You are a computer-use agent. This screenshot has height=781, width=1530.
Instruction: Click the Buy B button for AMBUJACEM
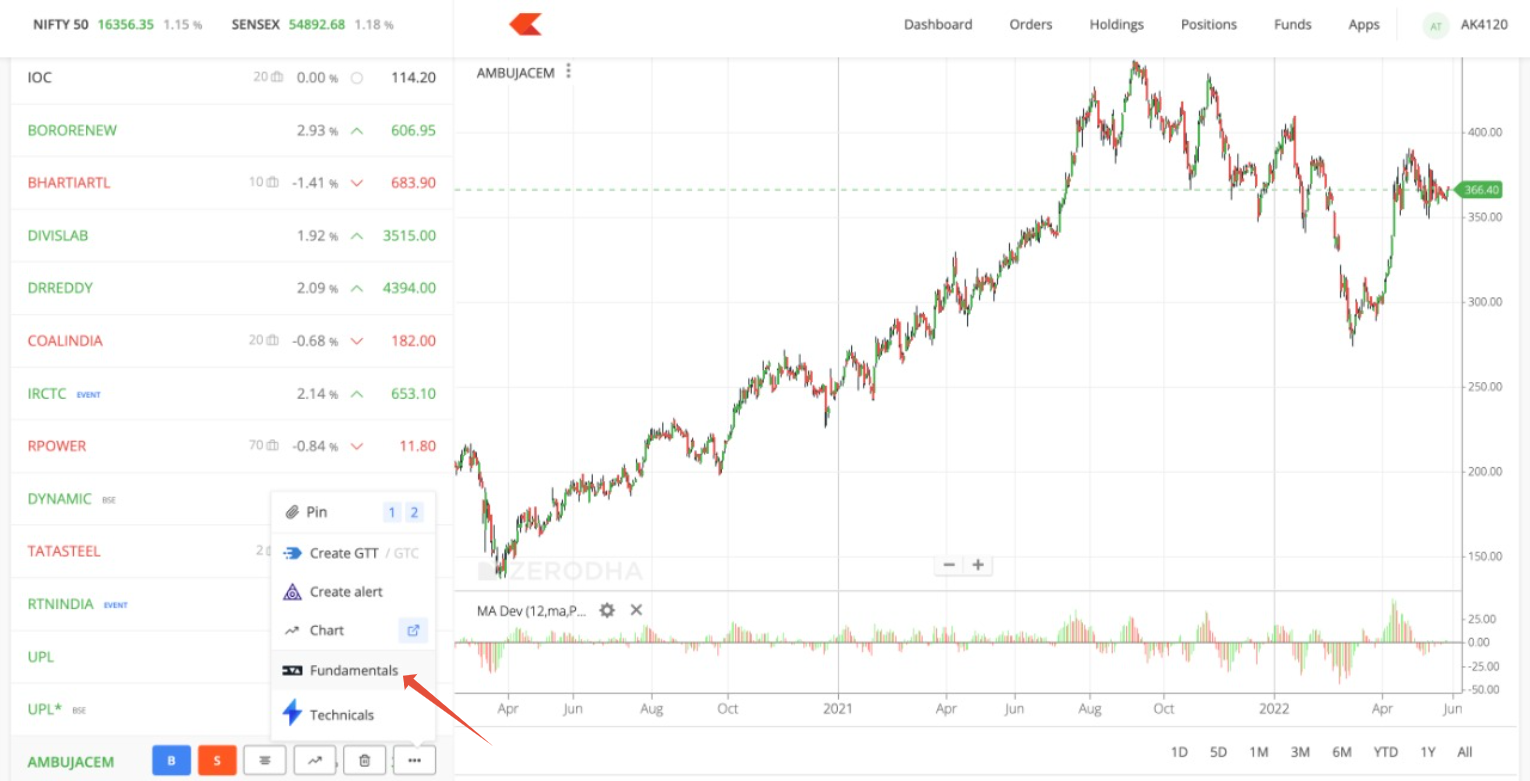pos(171,761)
